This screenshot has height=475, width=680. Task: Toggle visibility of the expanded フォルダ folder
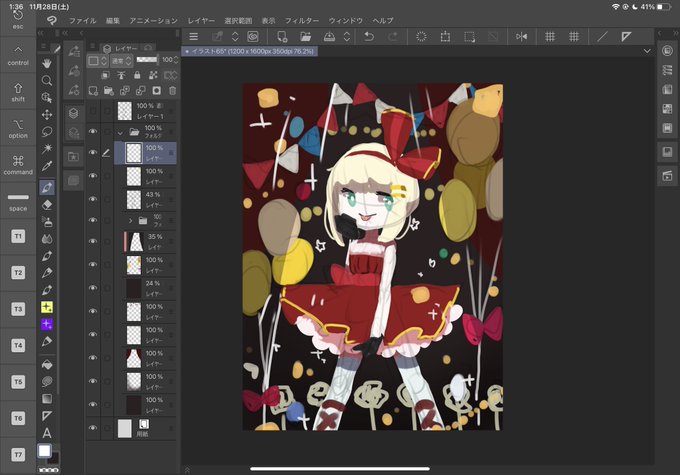pyautogui.click(x=93, y=131)
